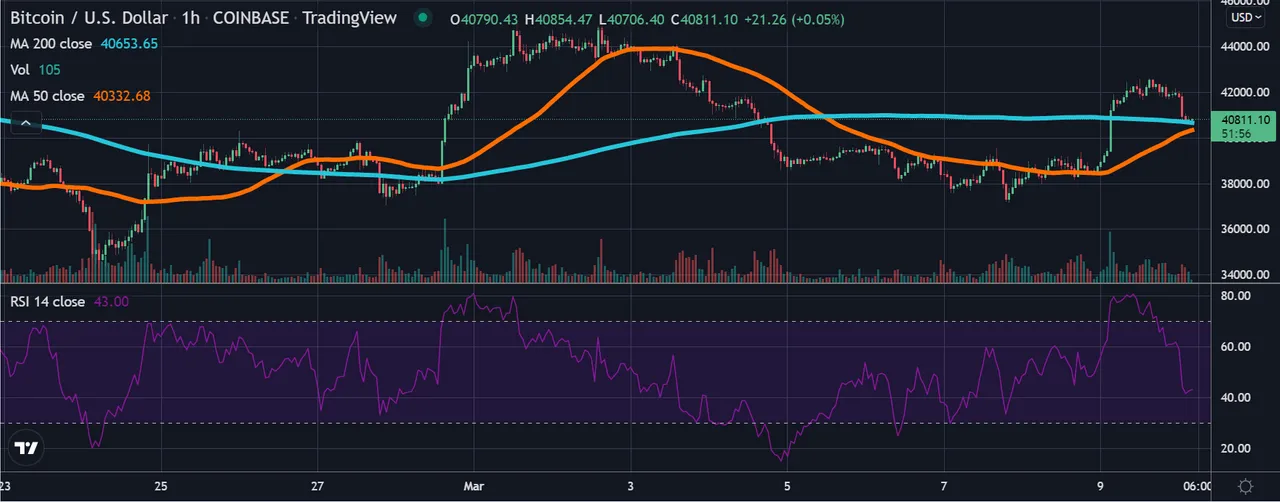
Task: Click the 36000.00 price axis label
Action: click(x=1243, y=229)
